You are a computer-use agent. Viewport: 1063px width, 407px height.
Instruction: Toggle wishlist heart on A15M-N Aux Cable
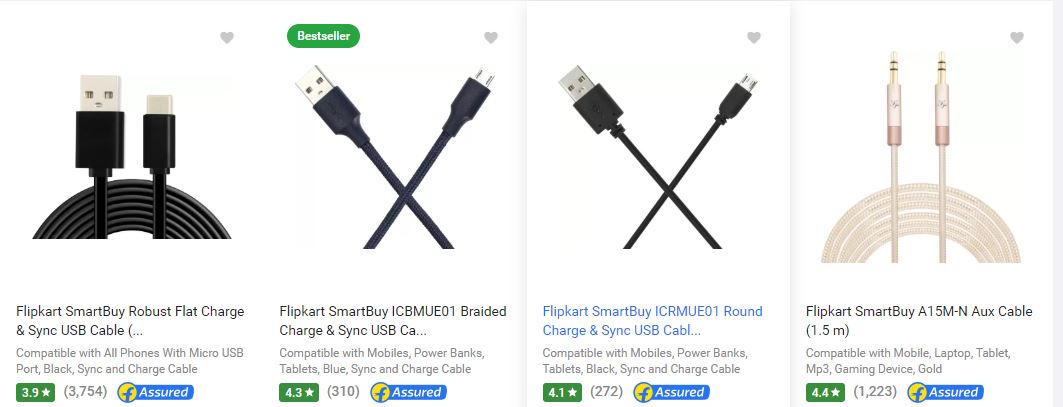(x=1017, y=38)
